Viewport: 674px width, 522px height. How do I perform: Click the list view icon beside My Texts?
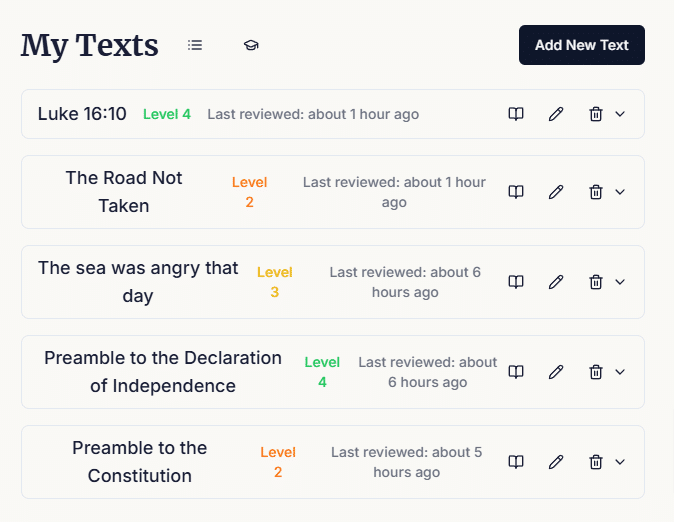(195, 45)
